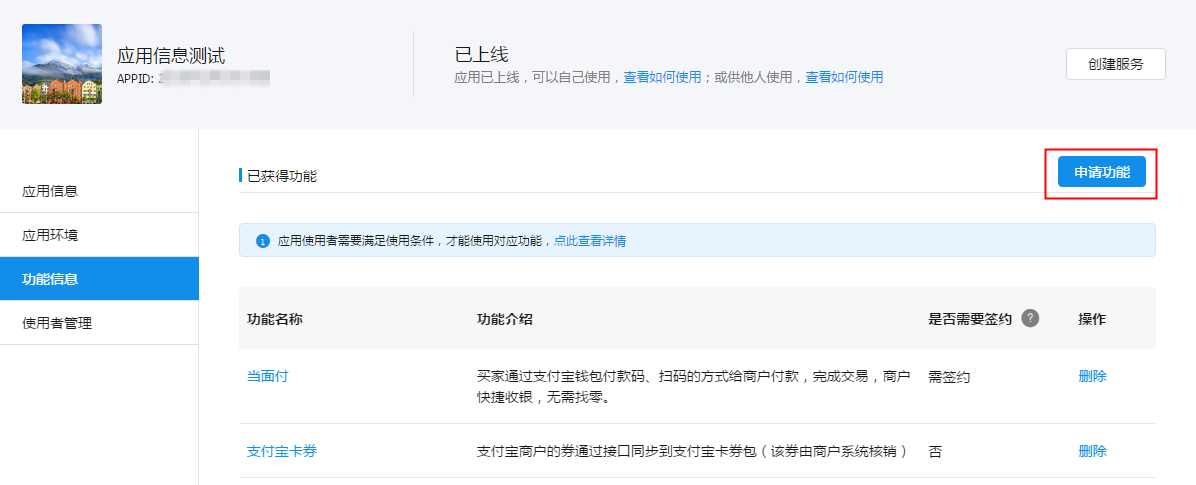Click the 支付宝卡券 description text
Viewport: 1196px width, 485px height.
pyautogui.click(x=692, y=451)
